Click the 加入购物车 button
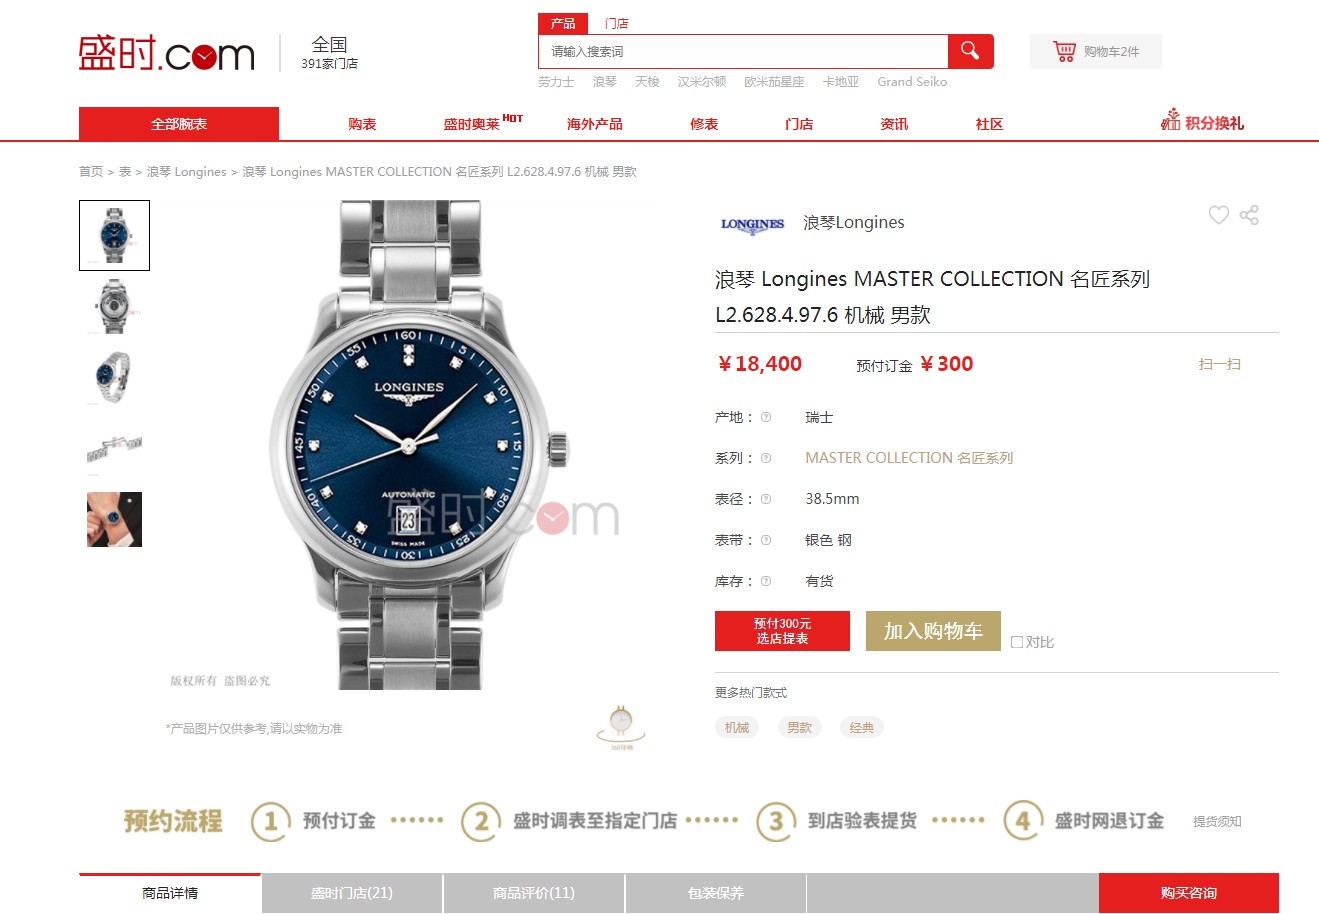1319x914 pixels. [x=933, y=631]
